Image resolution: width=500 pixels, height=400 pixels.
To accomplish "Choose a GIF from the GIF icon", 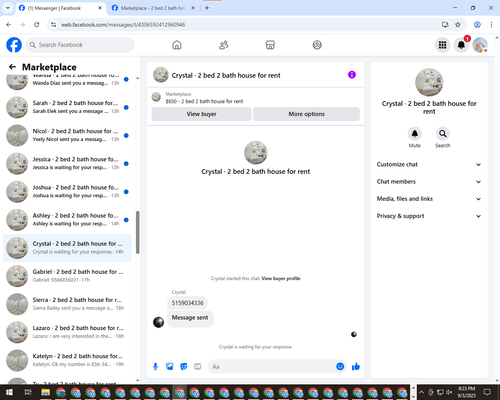I will point(198,367).
